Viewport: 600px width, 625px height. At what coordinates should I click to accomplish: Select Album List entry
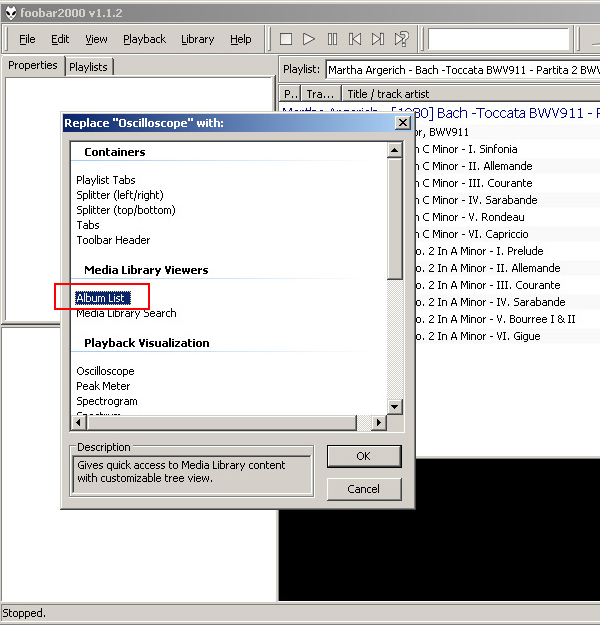103,298
